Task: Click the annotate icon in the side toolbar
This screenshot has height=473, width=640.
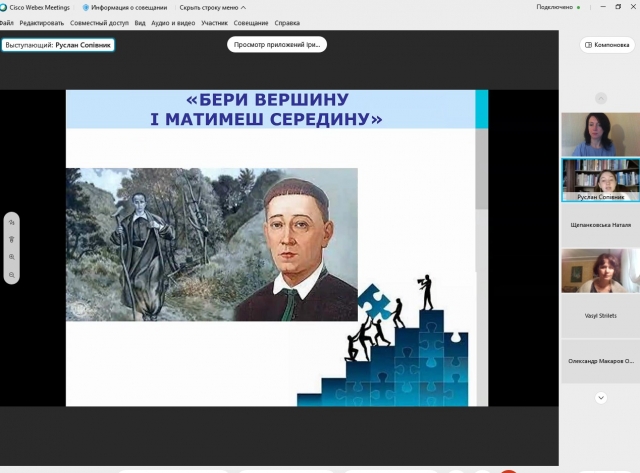Action: (x=11, y=222)
